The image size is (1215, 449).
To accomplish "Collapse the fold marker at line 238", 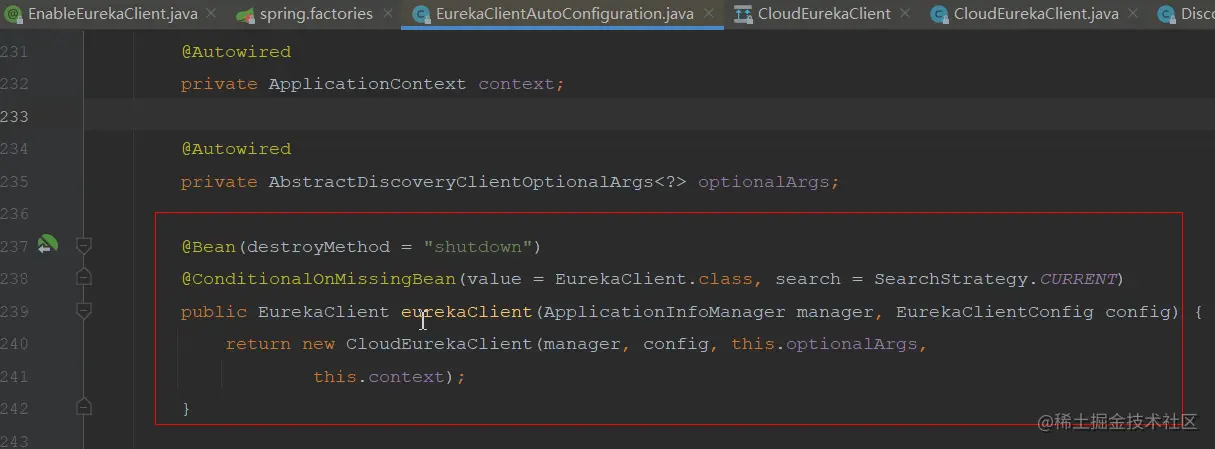I will (x=84, y=277).
